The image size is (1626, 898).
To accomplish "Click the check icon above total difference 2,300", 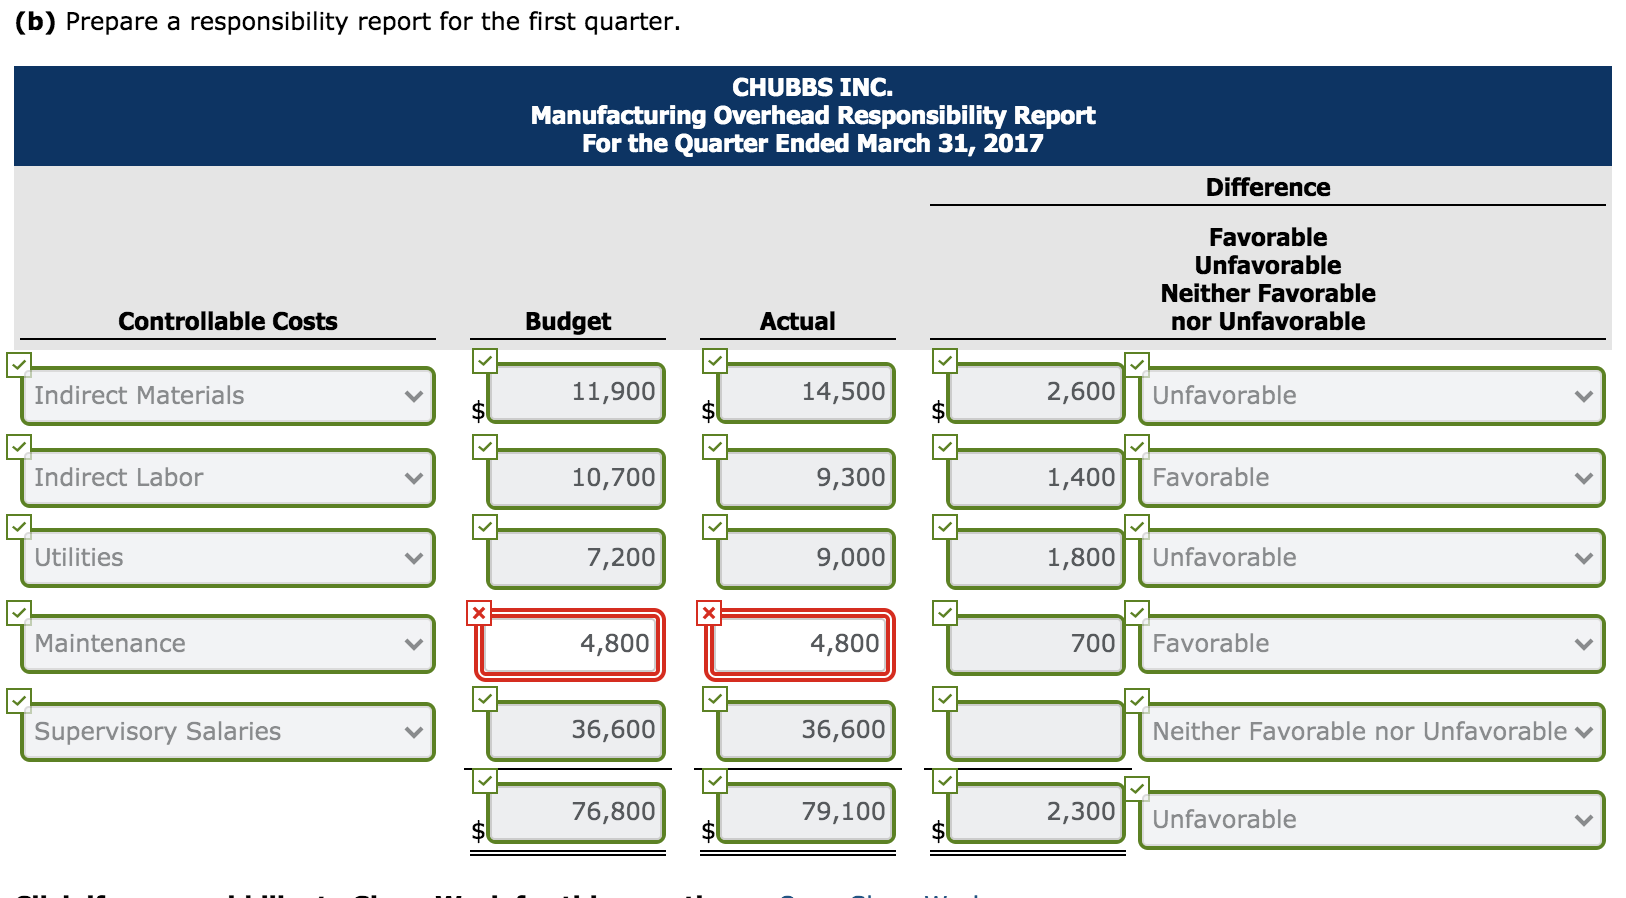I will (x=945, y=781).
